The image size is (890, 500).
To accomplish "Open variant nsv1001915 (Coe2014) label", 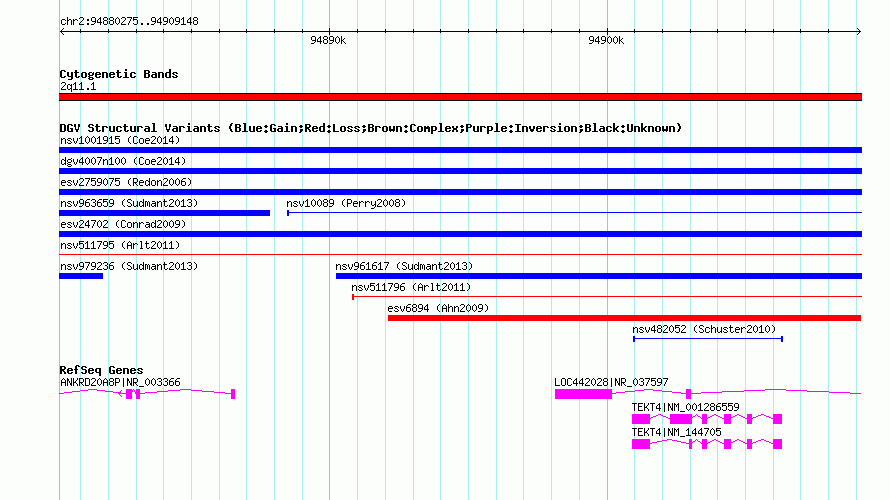I will [120, 140].
